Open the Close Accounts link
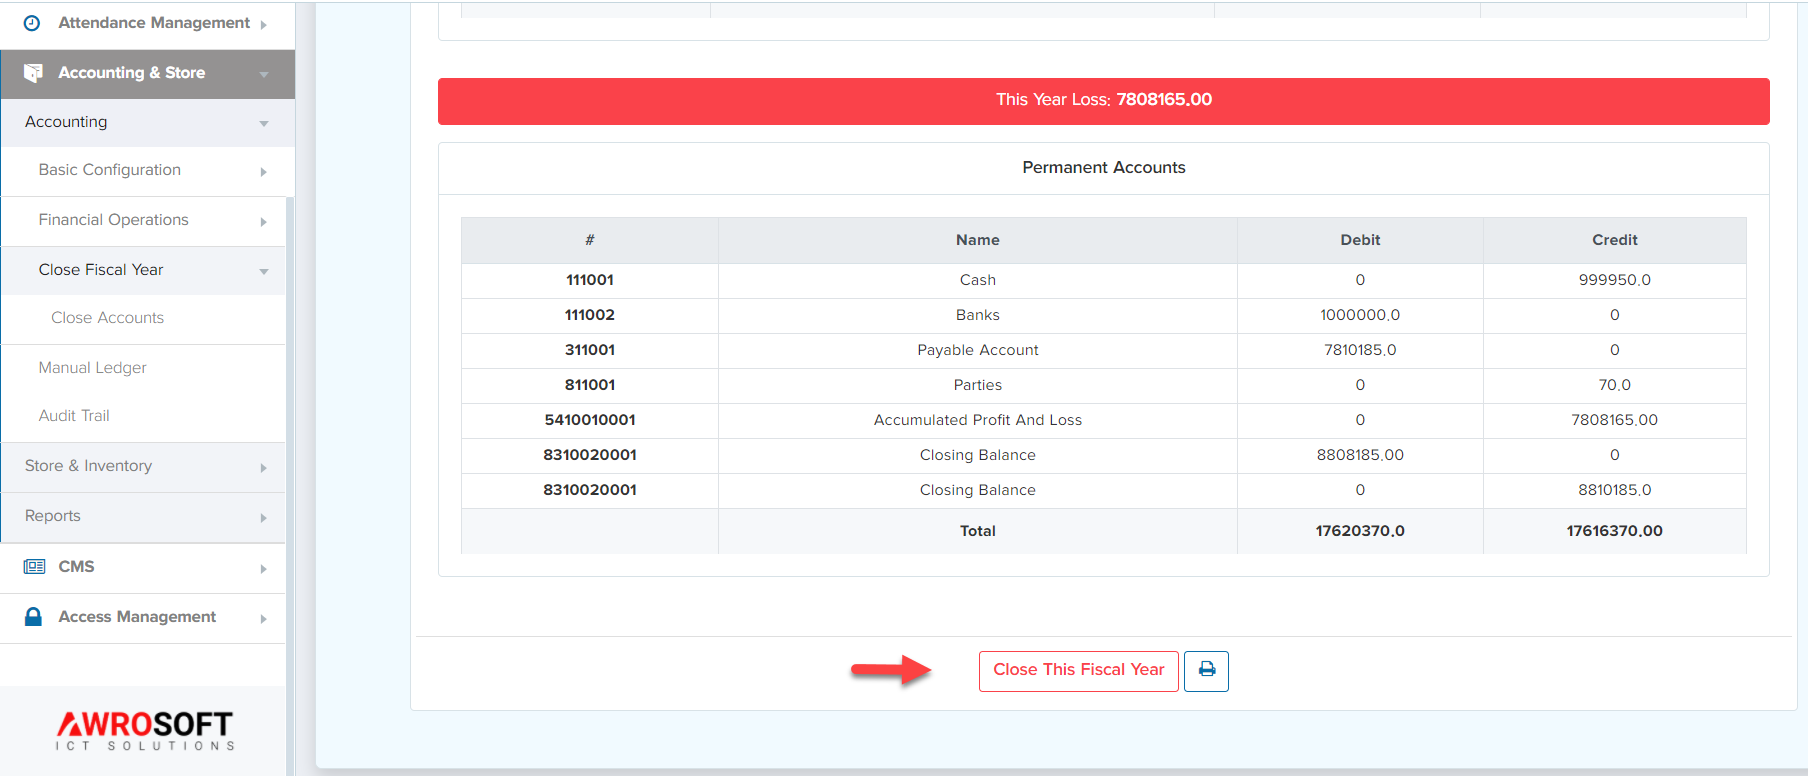Image resolution: width=1808 pixels, height=776 pixels. click(x=107, y=318)
